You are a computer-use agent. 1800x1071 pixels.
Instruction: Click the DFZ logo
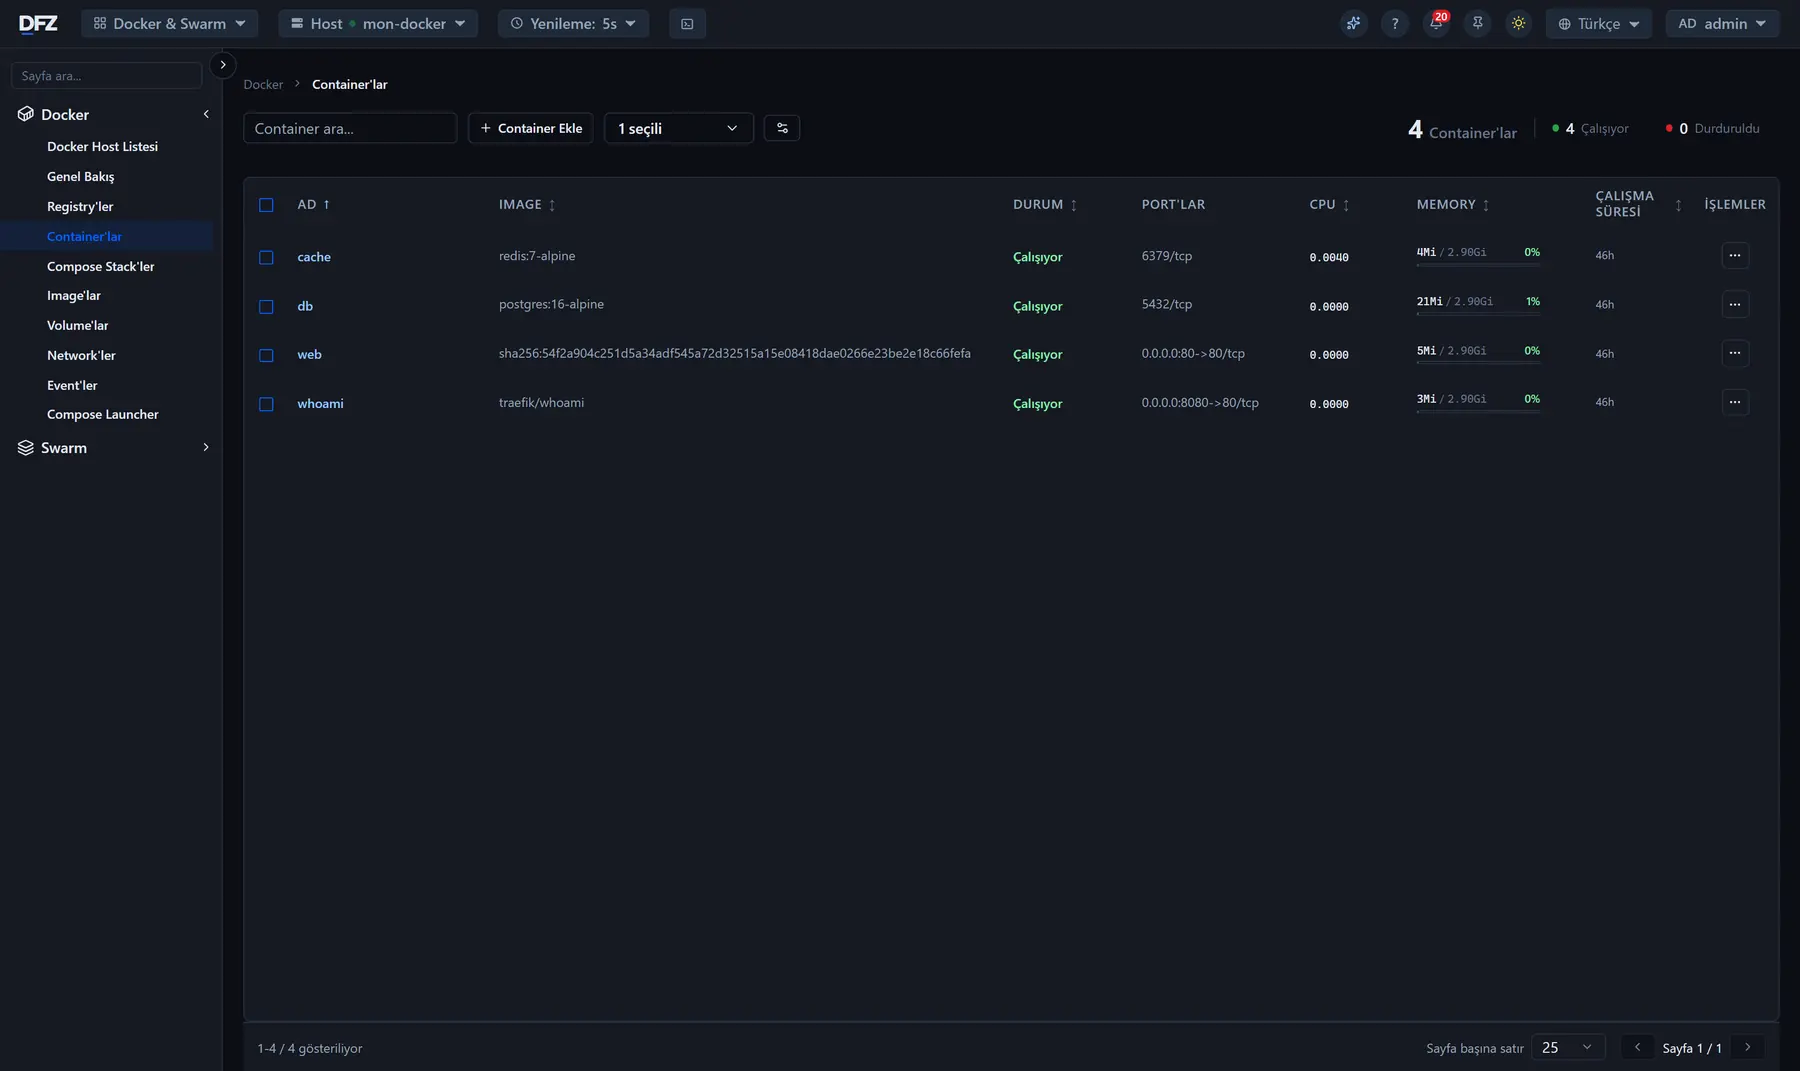click(38, 23)
